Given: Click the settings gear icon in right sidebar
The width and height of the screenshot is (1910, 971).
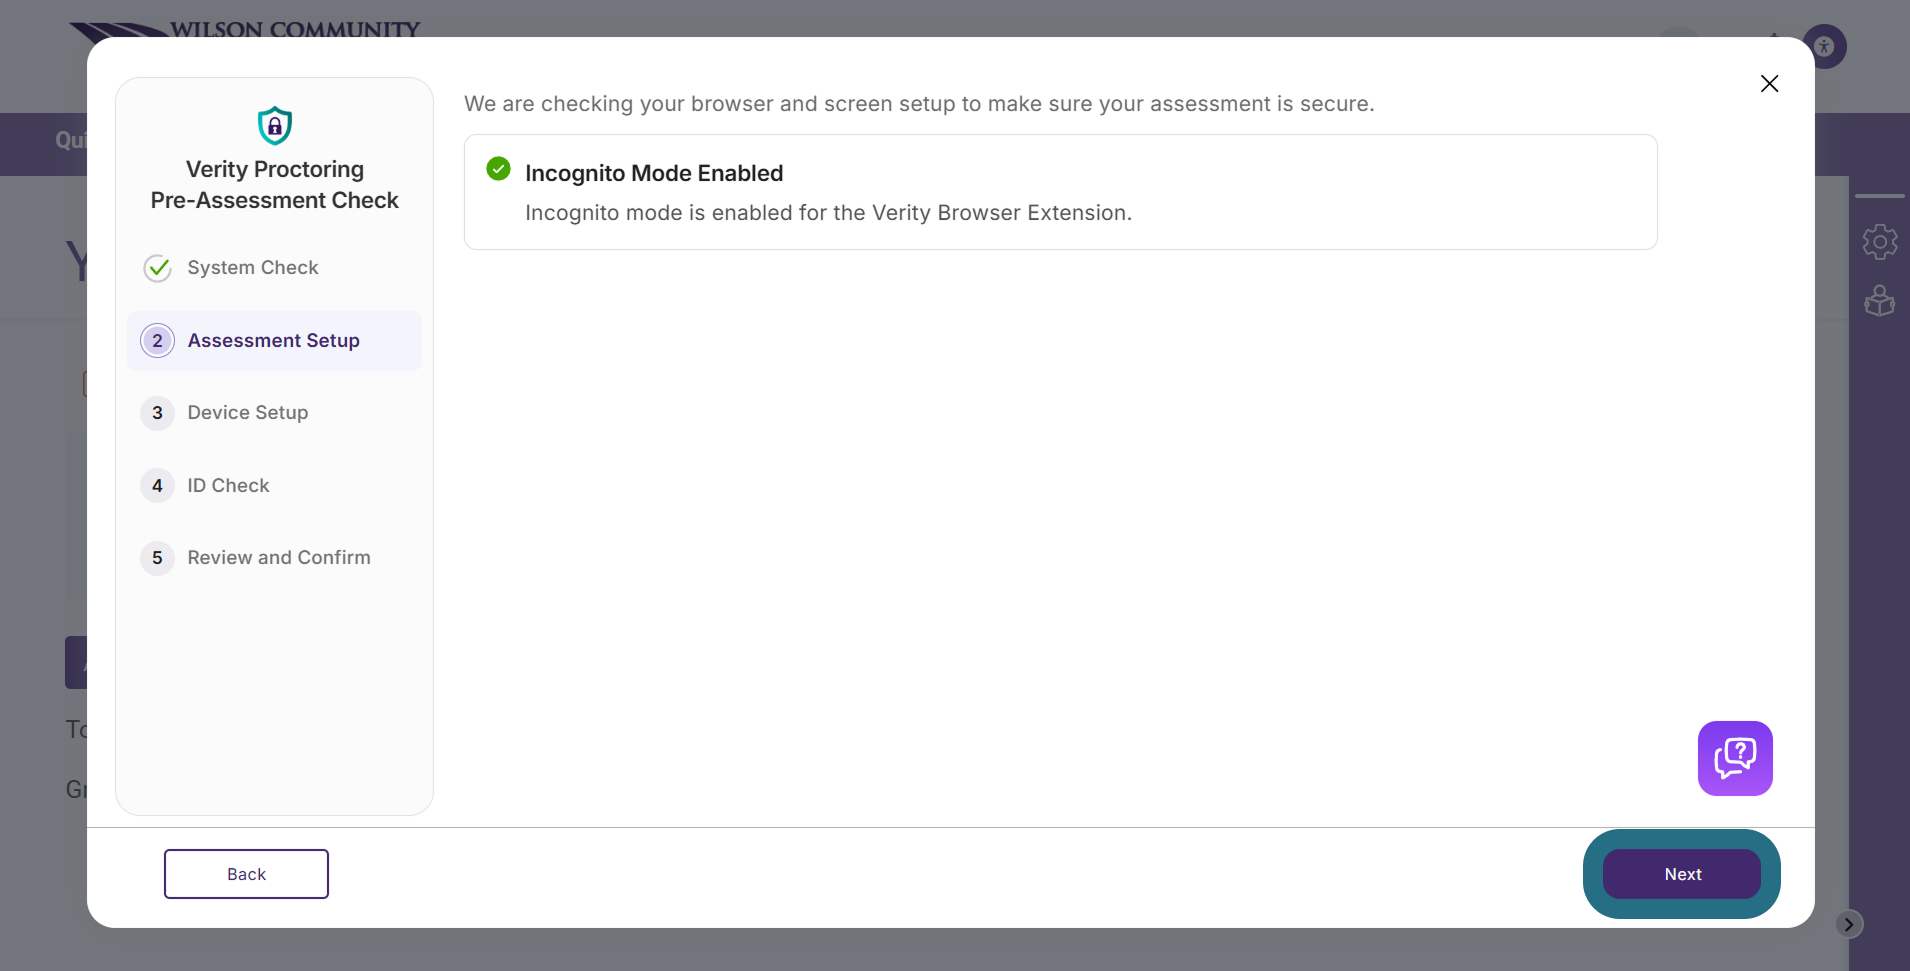Looking at the screenshot, I should (x=1880, y=242).
